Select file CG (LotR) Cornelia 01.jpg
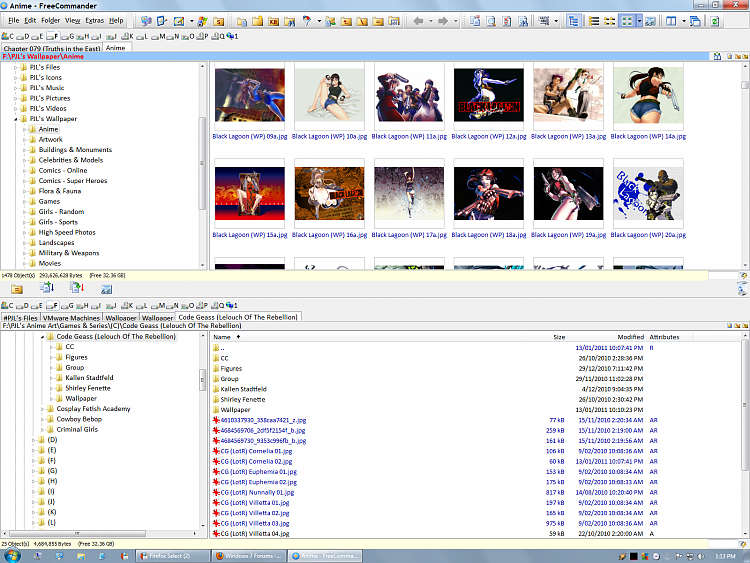Viewport: 750px width, 563px height. [x=256, y=451]
